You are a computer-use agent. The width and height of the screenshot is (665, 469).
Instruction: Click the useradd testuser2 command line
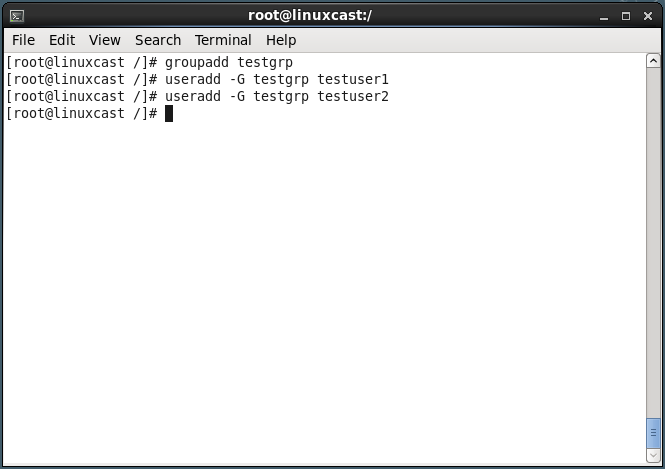pos(197,97)
